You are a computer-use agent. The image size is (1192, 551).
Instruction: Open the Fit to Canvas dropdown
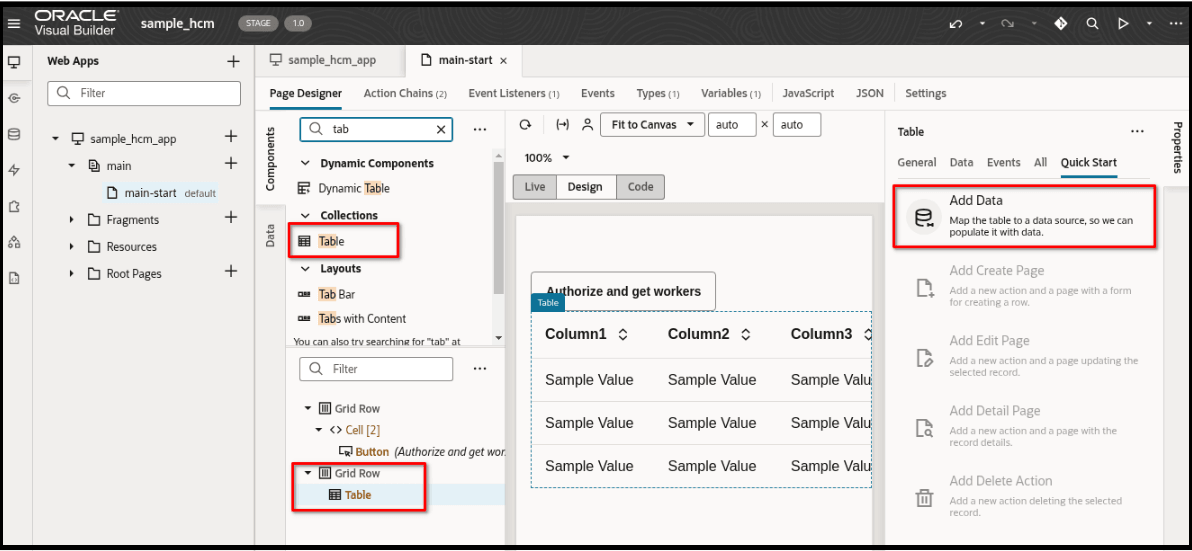coord(652,125)
